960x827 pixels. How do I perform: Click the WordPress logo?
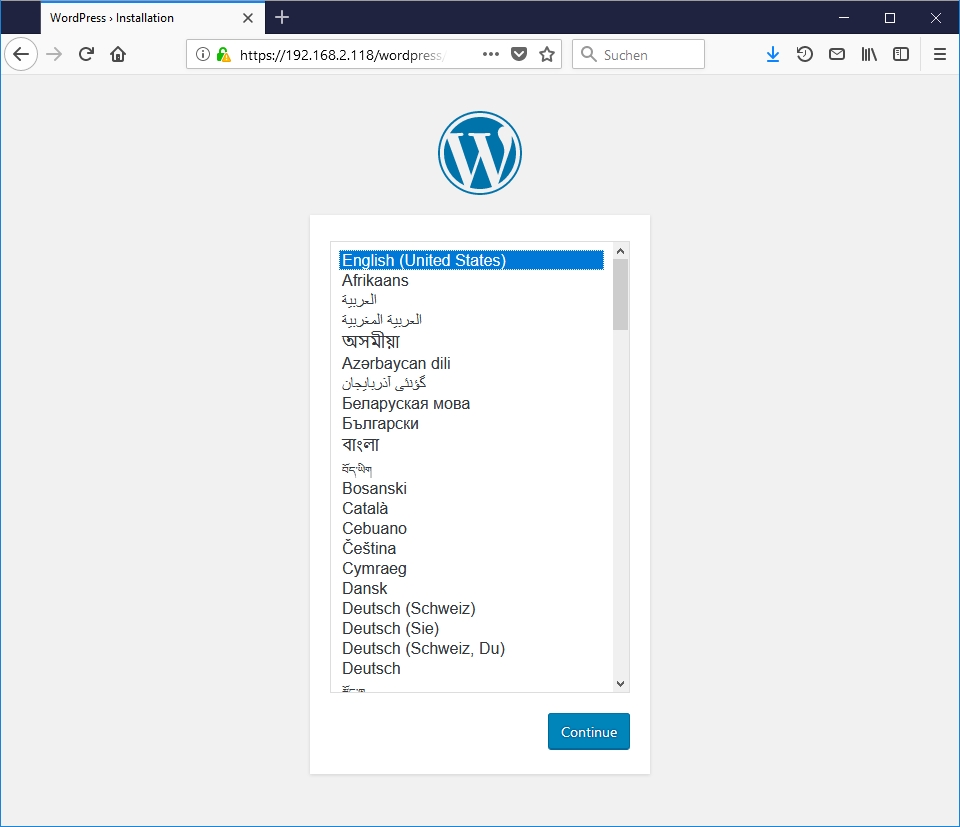coord(480,153)
